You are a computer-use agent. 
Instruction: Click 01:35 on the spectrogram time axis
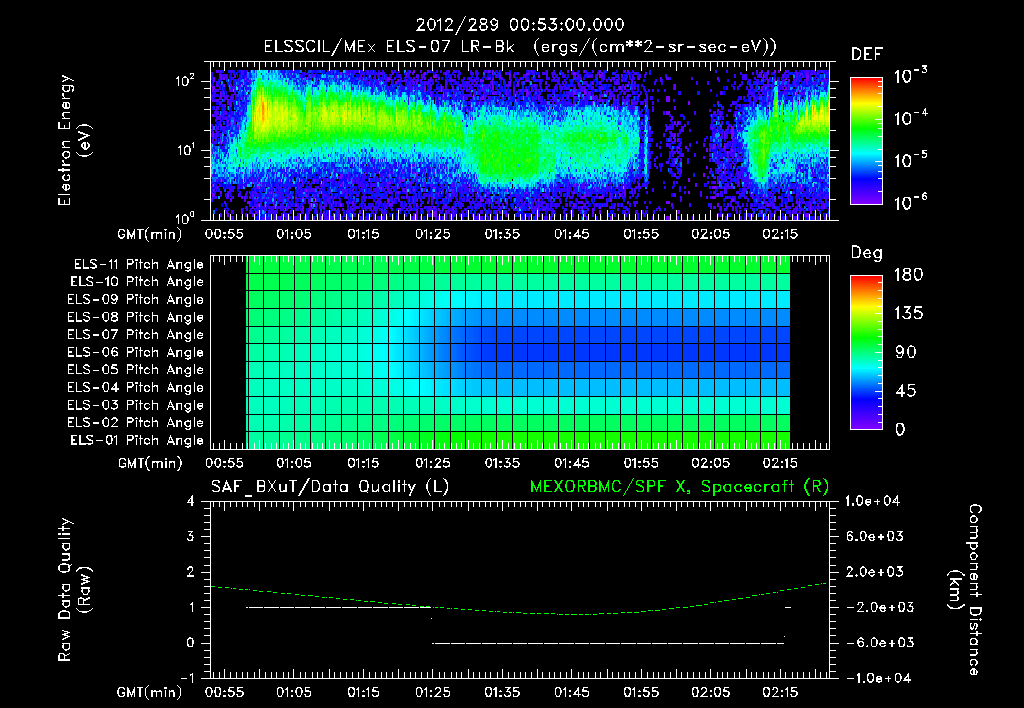point(502,234)
